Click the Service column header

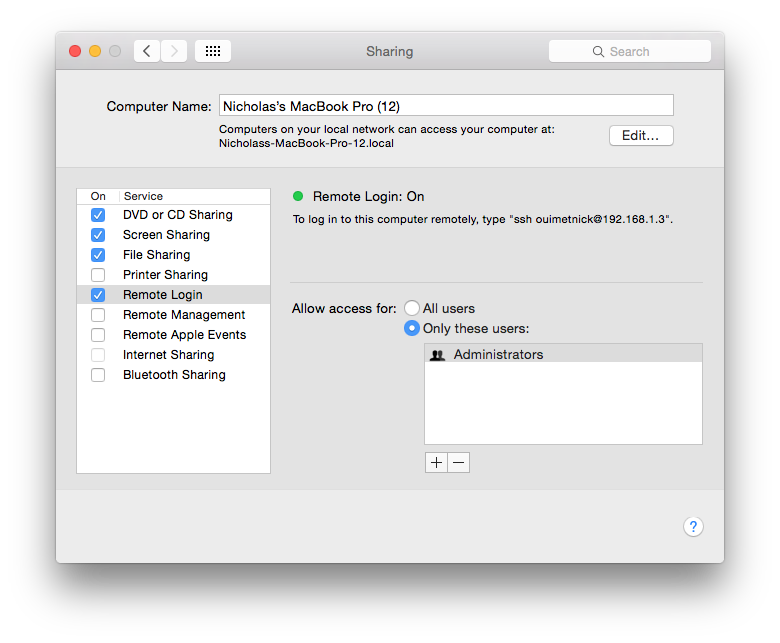point(195,196)
